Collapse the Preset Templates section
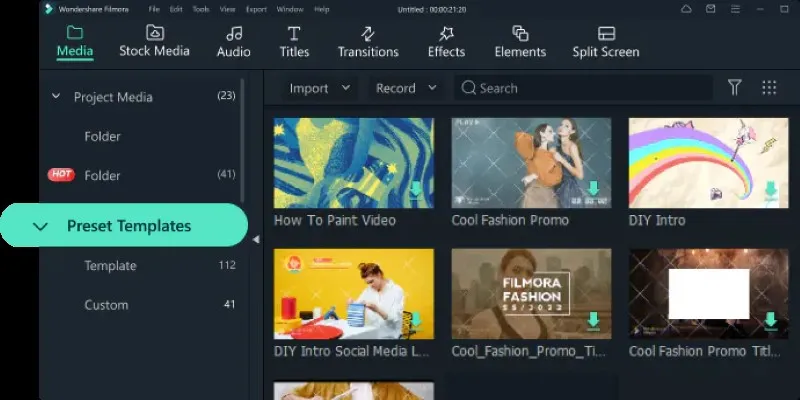The width and height of the screenshot is (800, 400). [40, 227]
